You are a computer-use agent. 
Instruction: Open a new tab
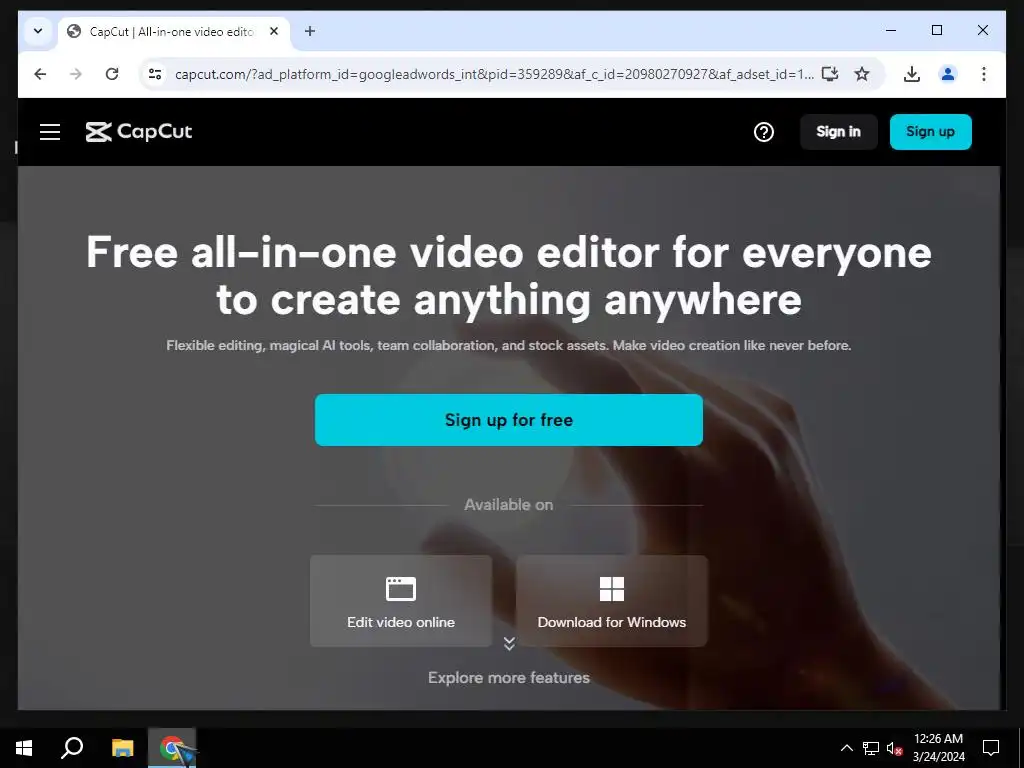click(310, 31)
